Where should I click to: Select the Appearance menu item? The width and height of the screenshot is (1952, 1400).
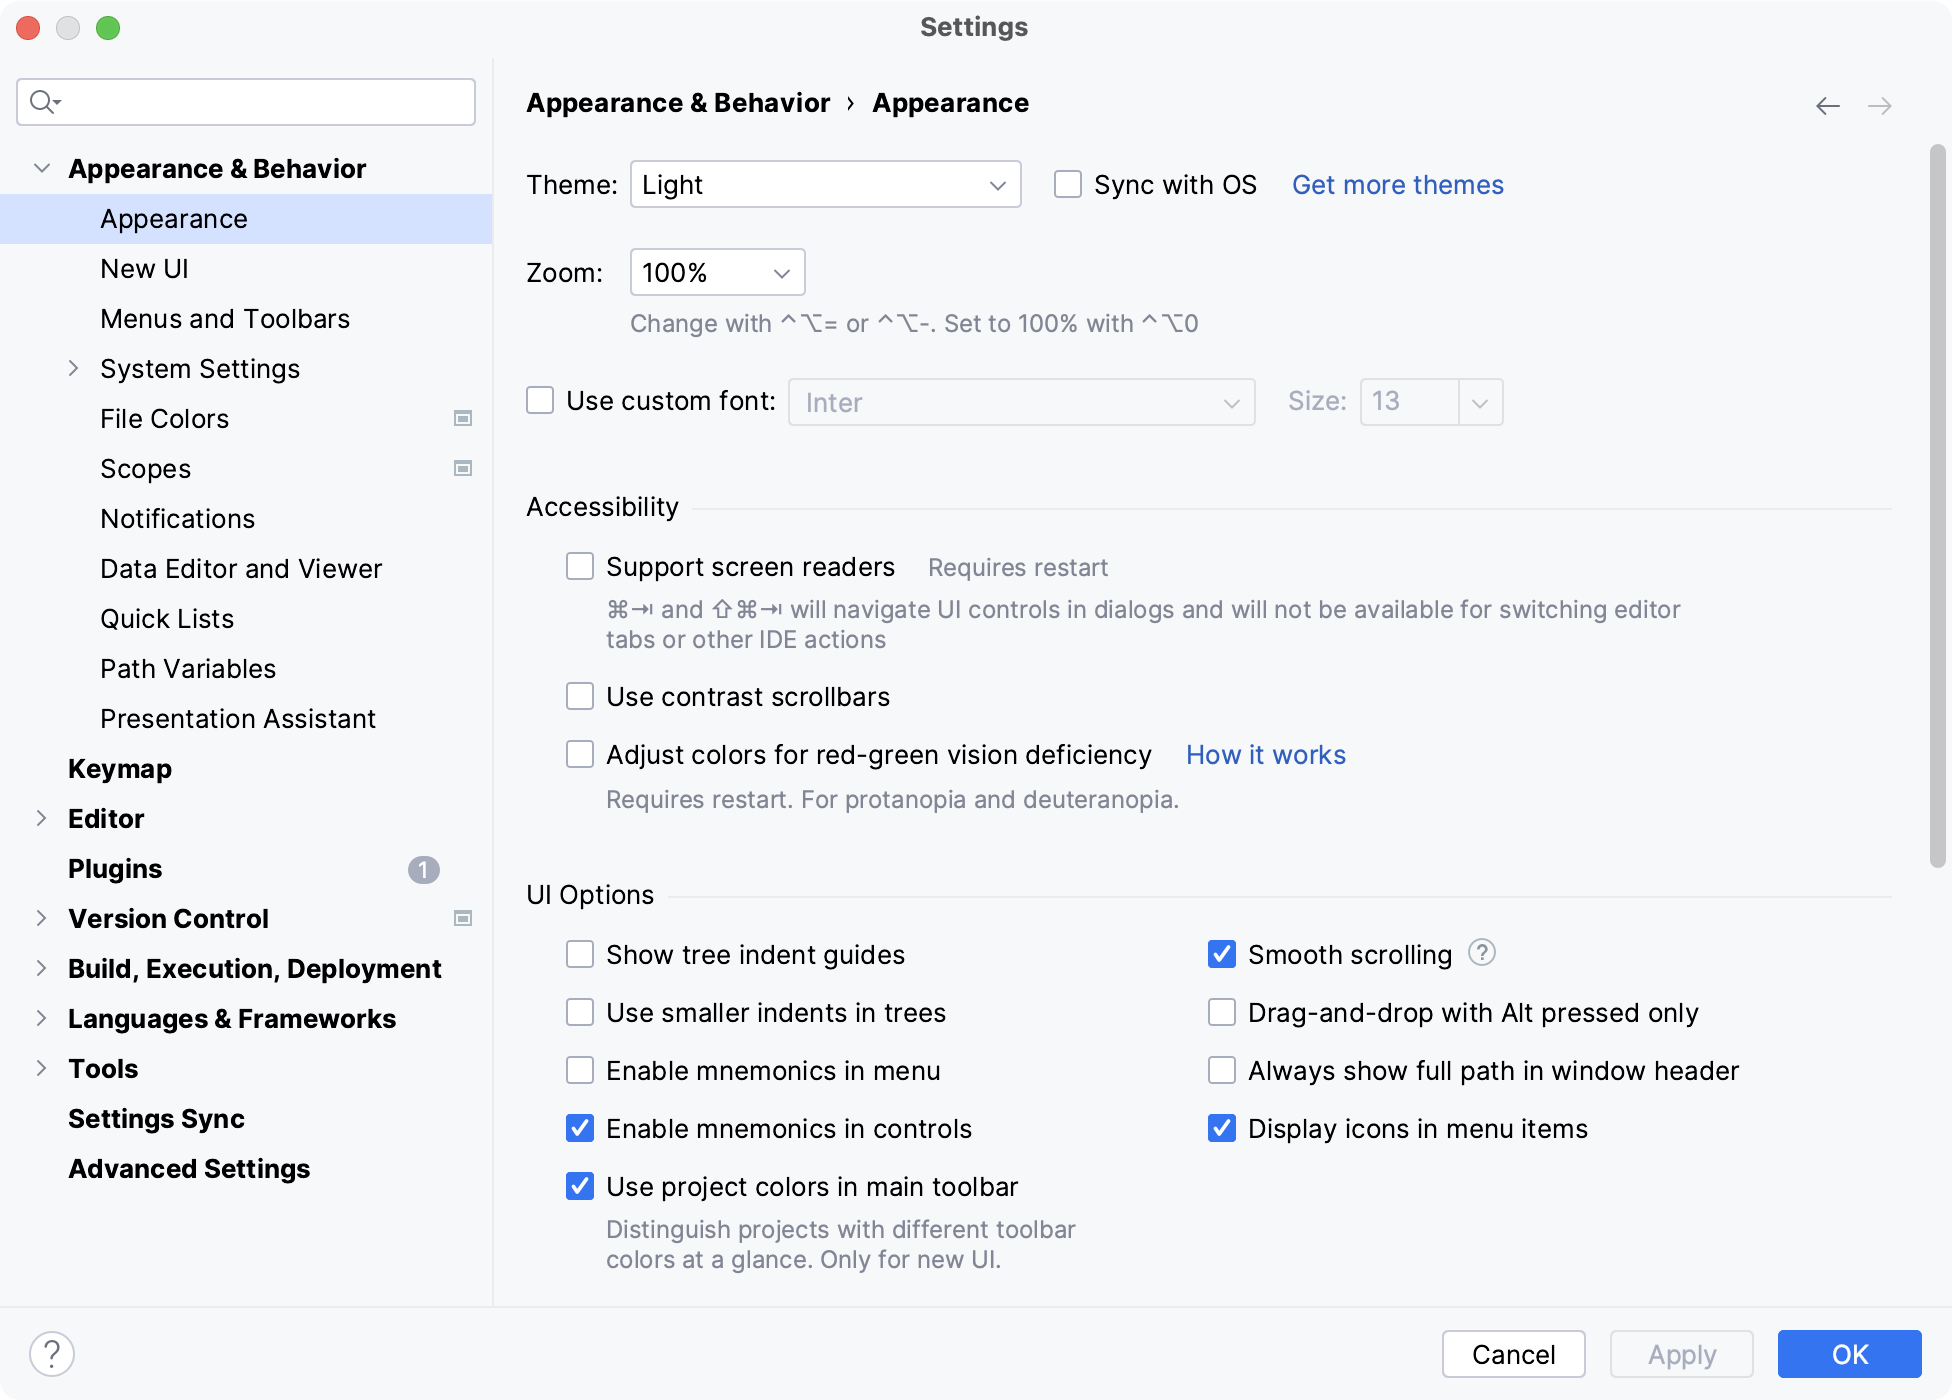tap(173, 218)
